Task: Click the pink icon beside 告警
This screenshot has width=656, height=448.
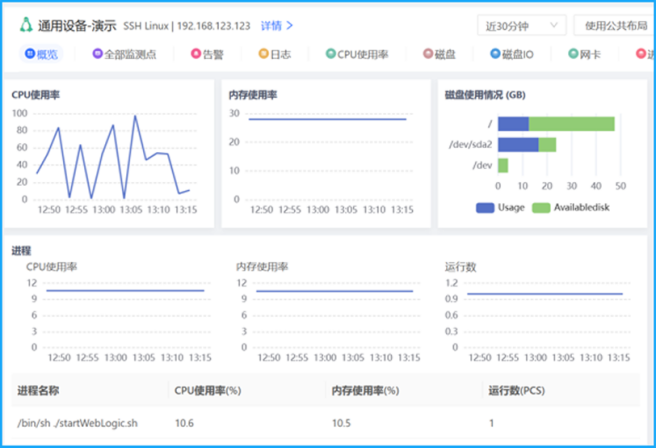Action: point(196,54)
